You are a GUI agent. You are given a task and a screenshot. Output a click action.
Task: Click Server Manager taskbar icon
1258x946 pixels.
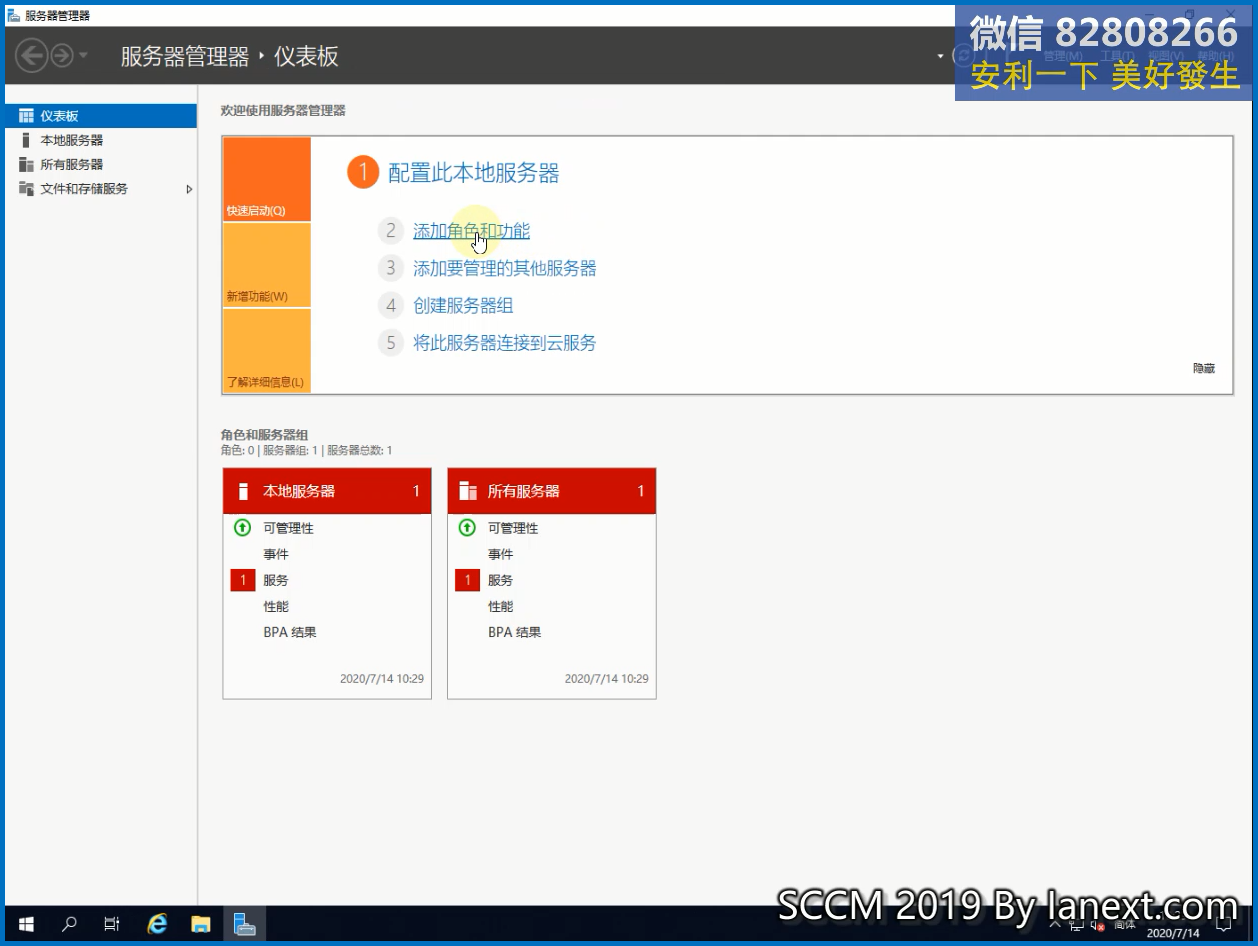click(x=245, y=924)
